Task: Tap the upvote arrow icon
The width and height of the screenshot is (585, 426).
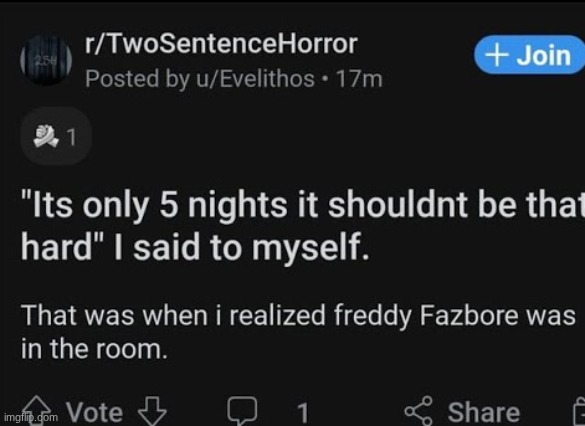Action: pyautogui.click(x=36, y=411)
